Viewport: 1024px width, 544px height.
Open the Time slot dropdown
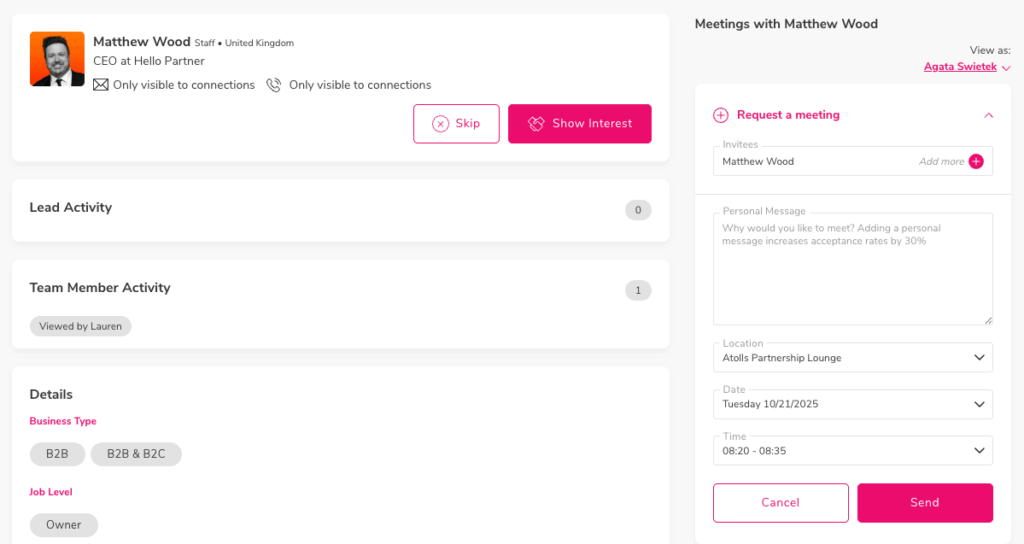pos(852,451)
